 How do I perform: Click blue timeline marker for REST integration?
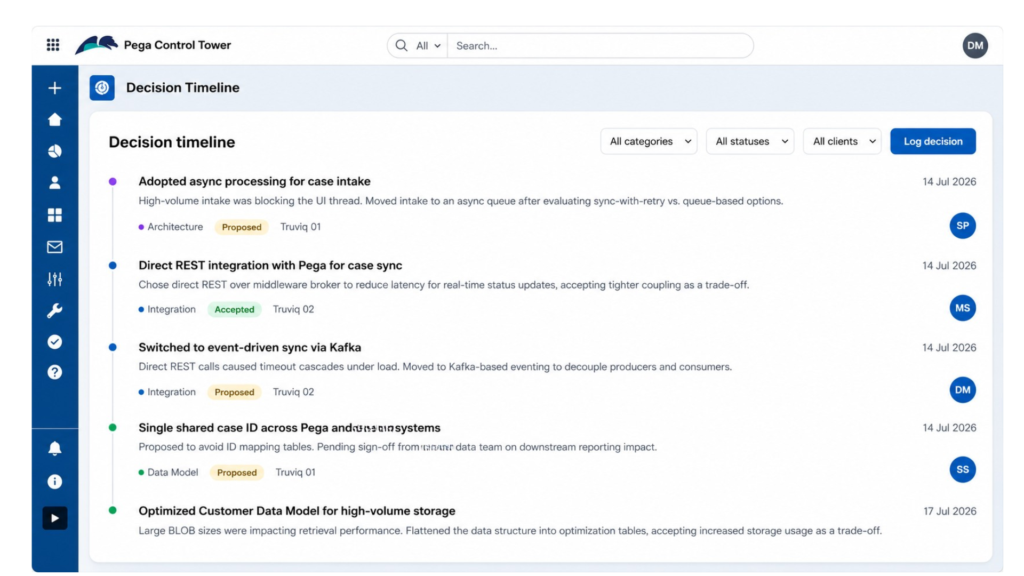click(112, 265)
